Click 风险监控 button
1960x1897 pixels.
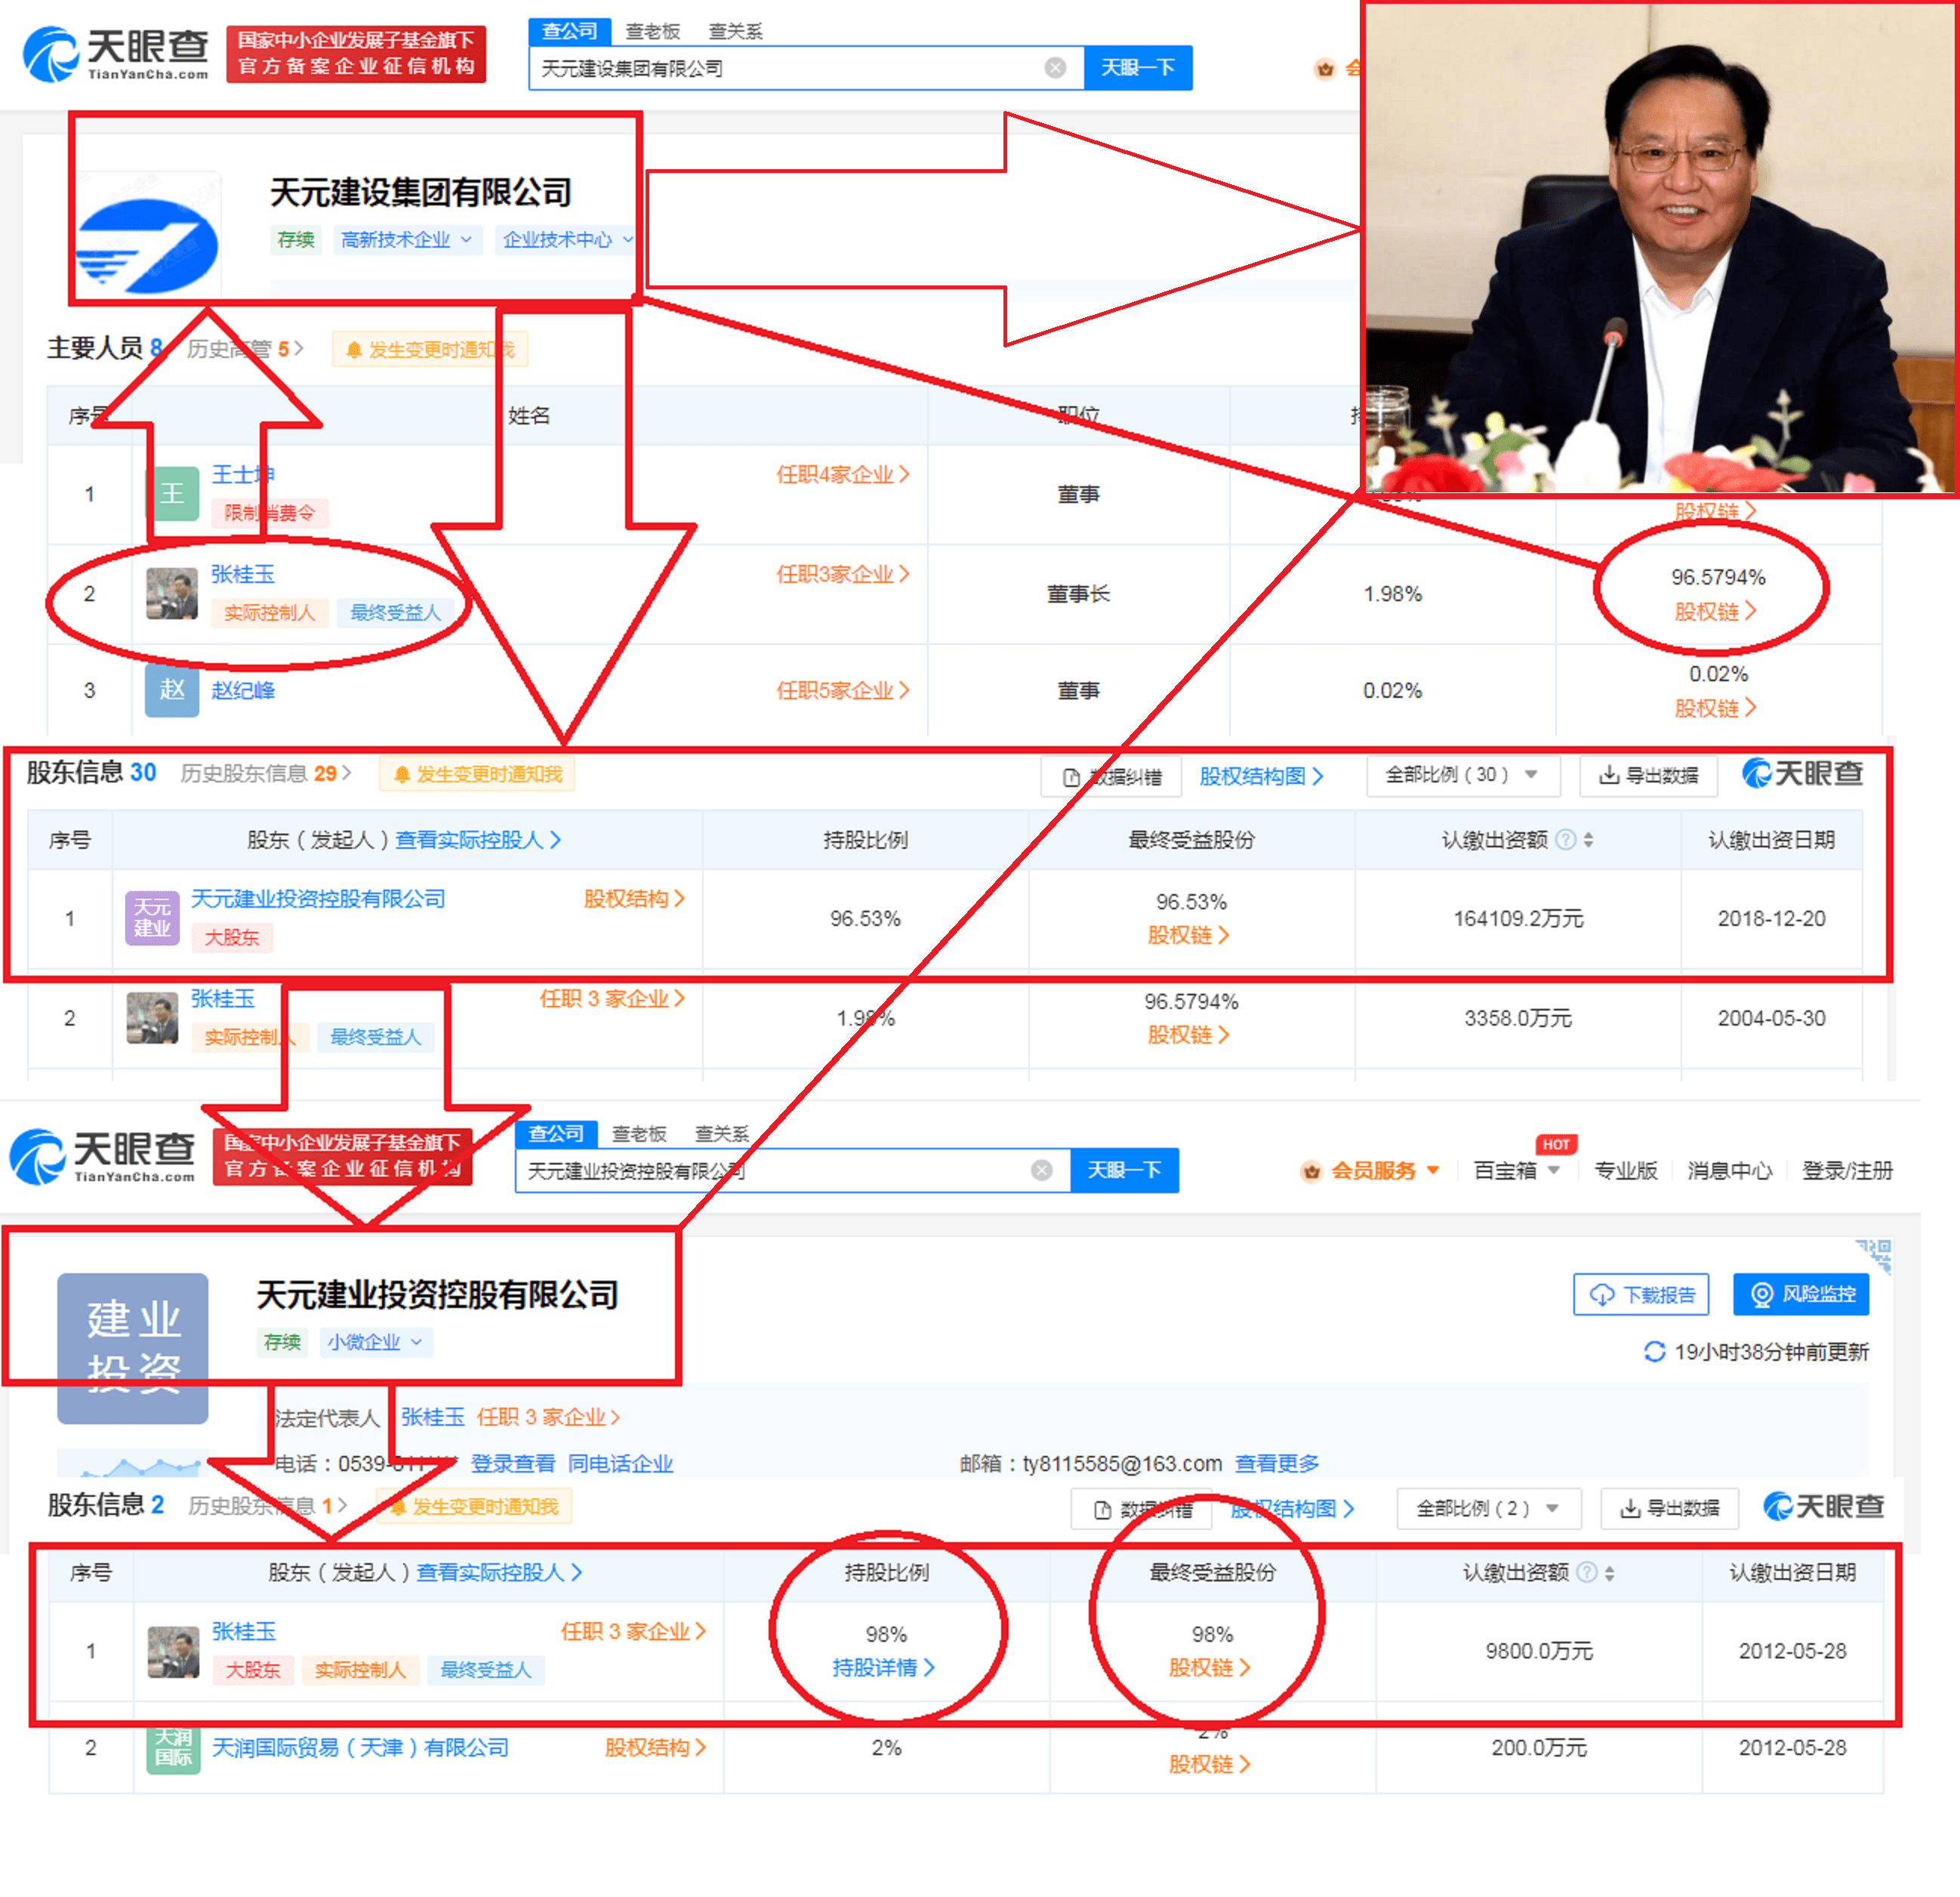1801,1294
